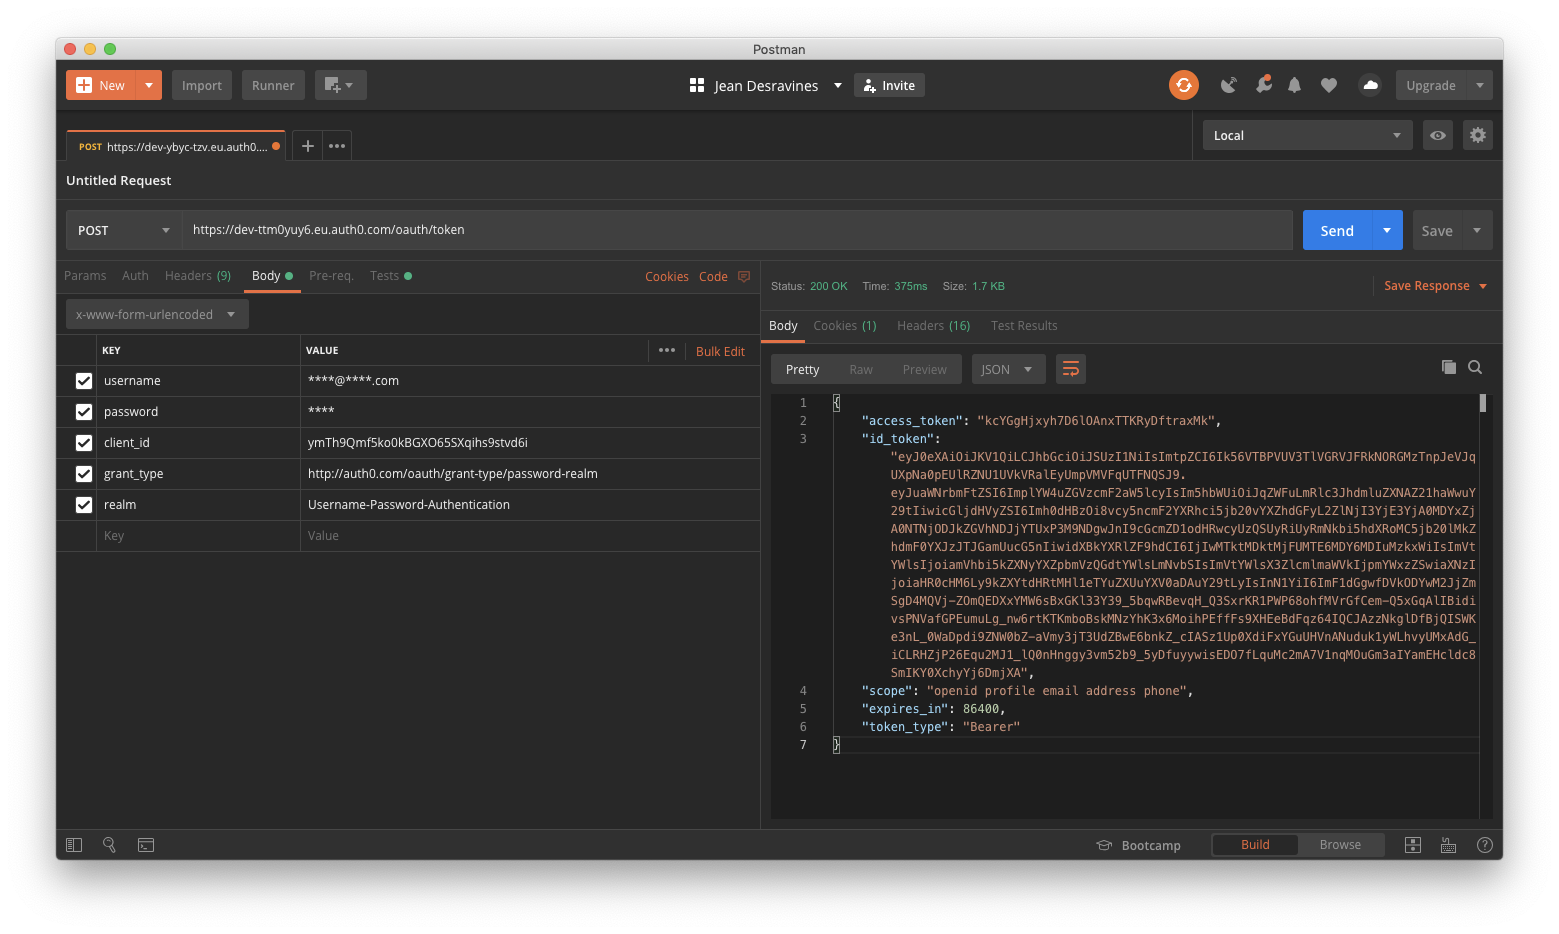The height and width of the screenshot is (934, 1559).
Task: Switch workspace view to Browse
Action: tap(1340, 844)
